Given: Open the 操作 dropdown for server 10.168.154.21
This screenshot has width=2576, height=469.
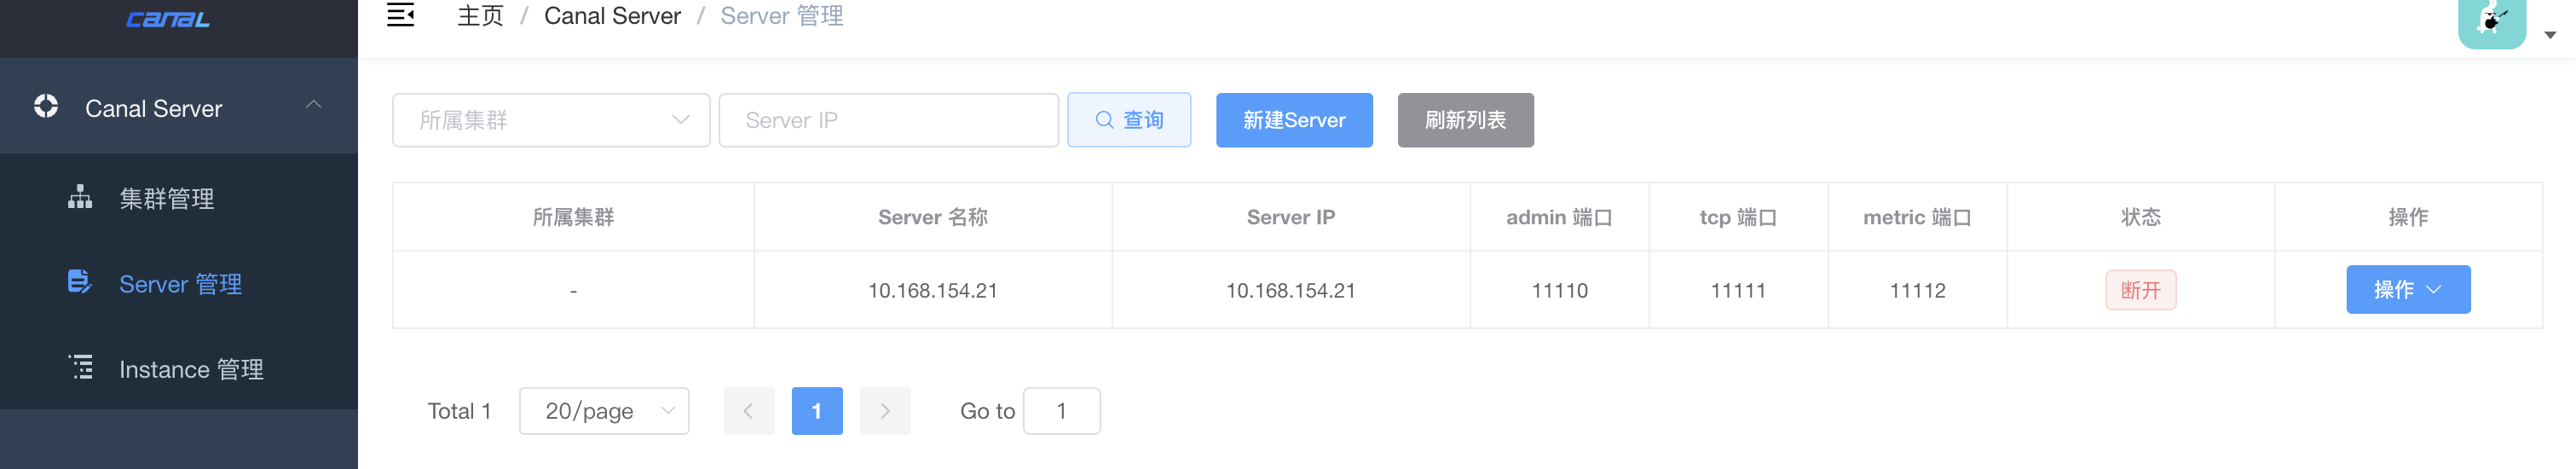Looking at the screenshot, I should (x=2408, y=290).
